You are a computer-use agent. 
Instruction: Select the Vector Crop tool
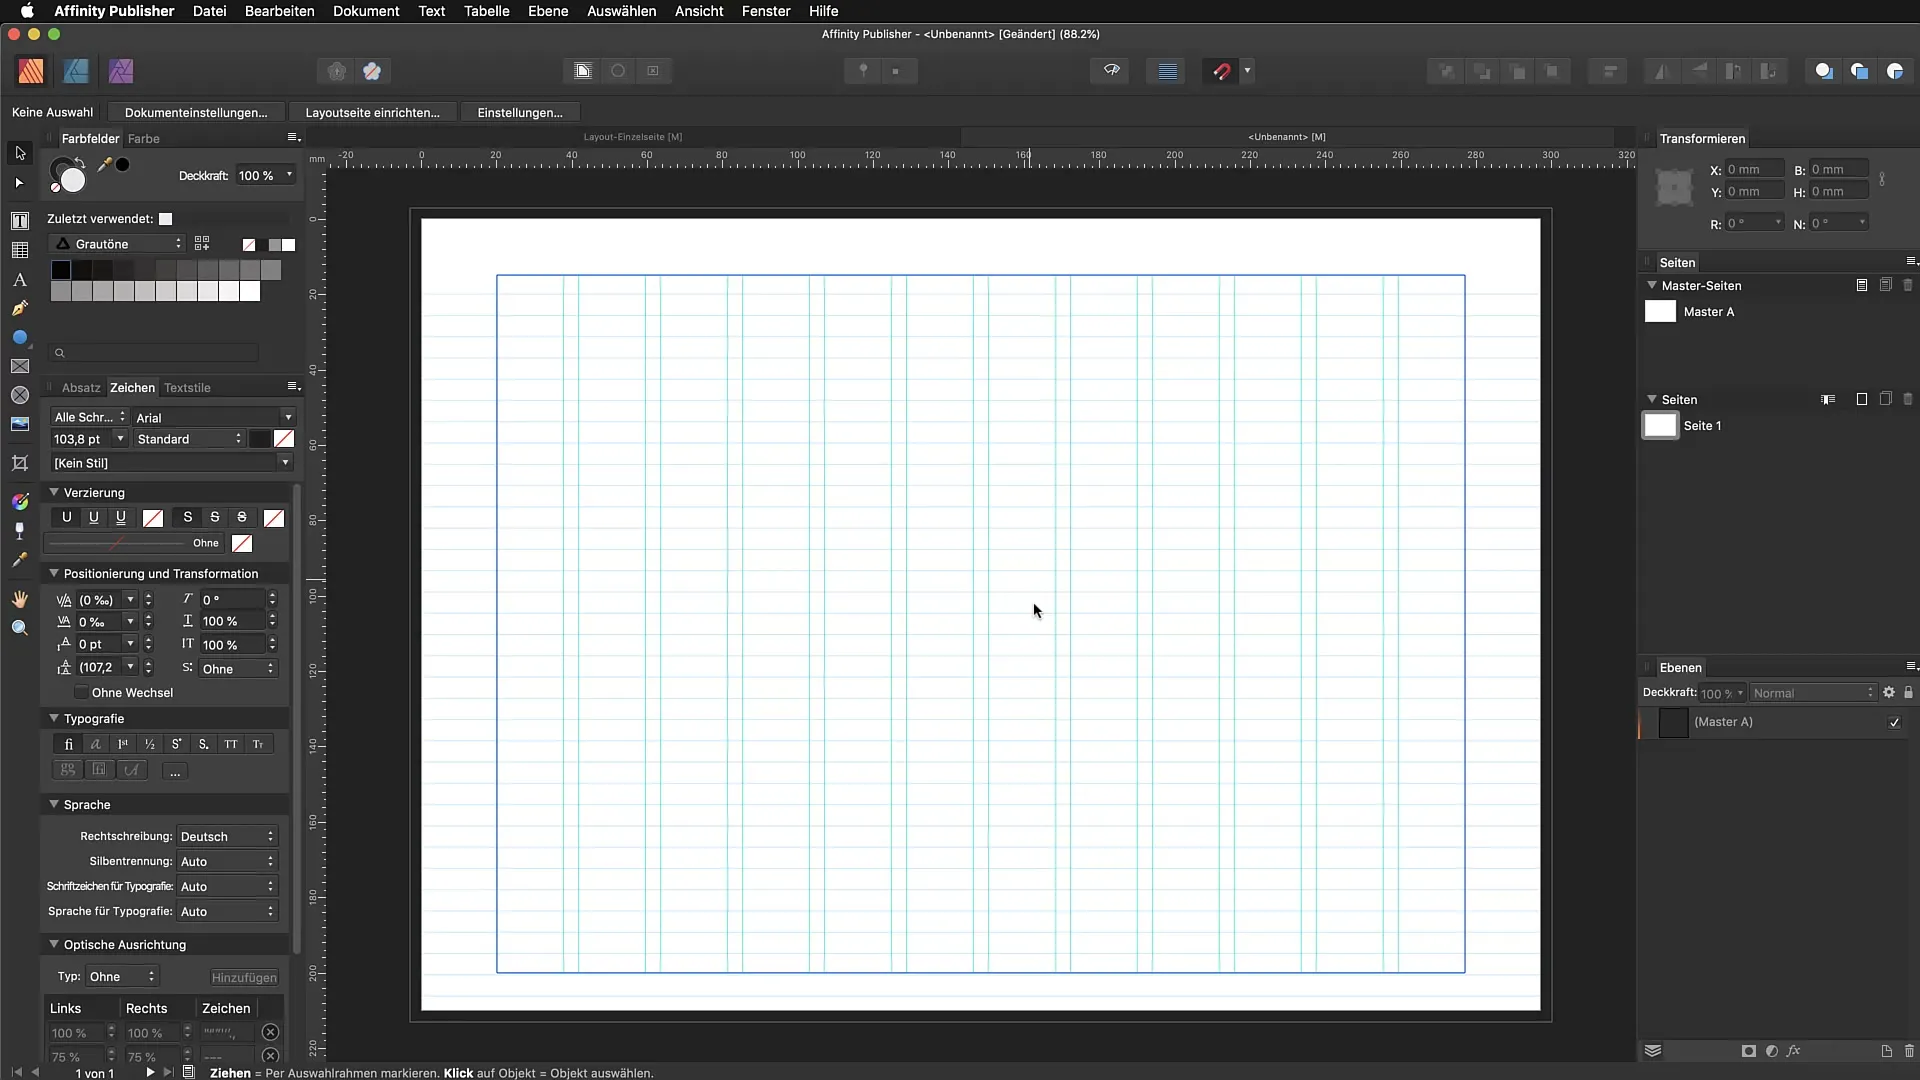pyautogui.click(x=20, y=463)
